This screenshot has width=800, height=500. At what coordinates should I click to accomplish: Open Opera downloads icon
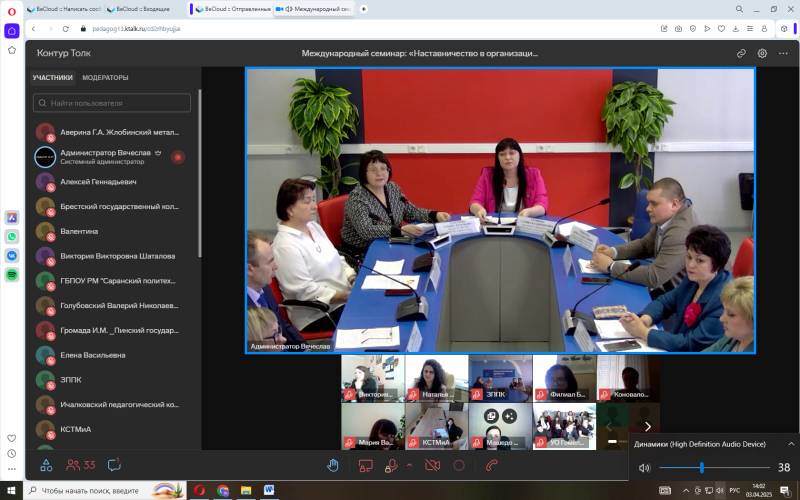[735, 29]
